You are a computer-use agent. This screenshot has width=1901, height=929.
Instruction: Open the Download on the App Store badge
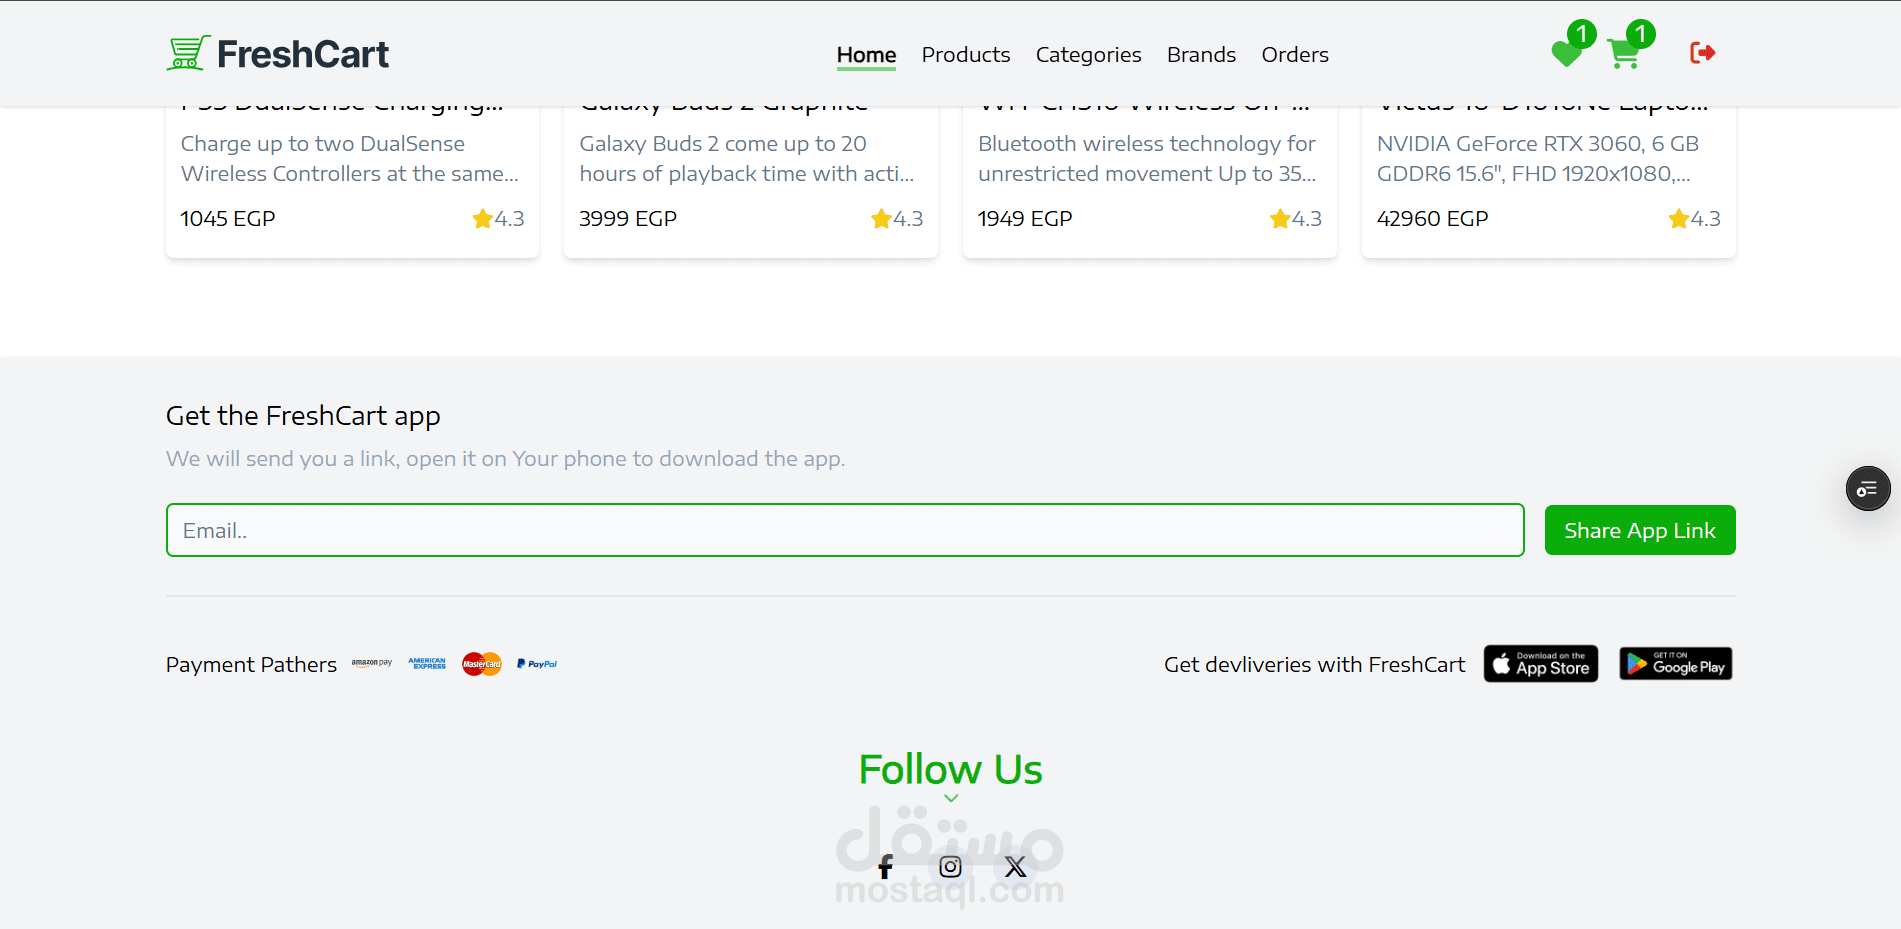1541,664
